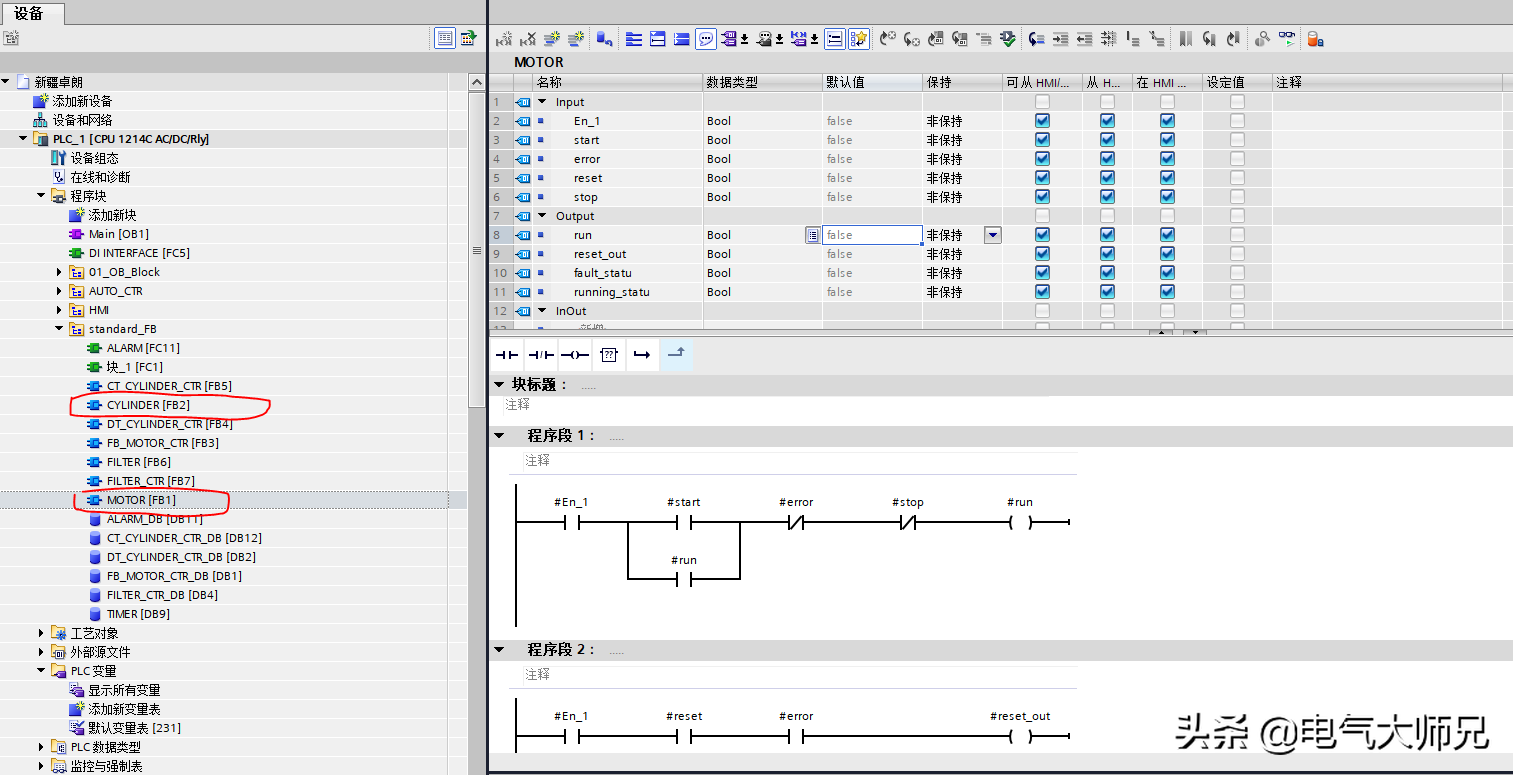Image resolution: width=1513 pixels, height=775 pixels.
Task: Insert a normally closed contact
Action: pyautogui.click(x=541, y=355)
